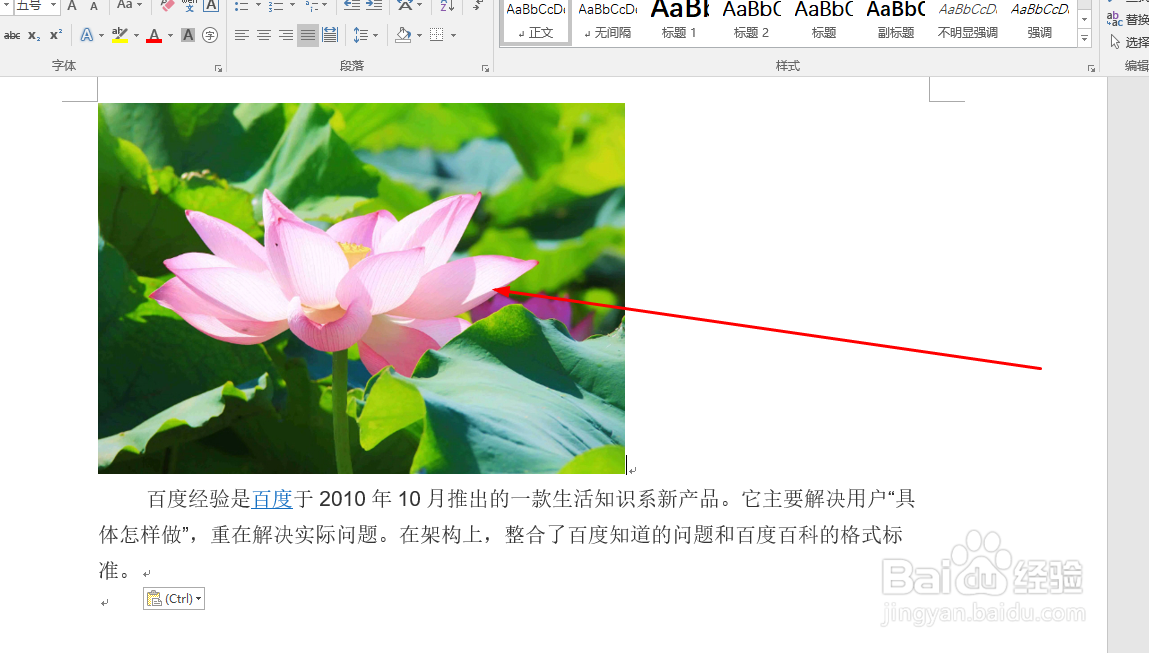Viewport: 1149px width, 653px height.
Task: Apply superscript formatting
Action: (55, 33)
